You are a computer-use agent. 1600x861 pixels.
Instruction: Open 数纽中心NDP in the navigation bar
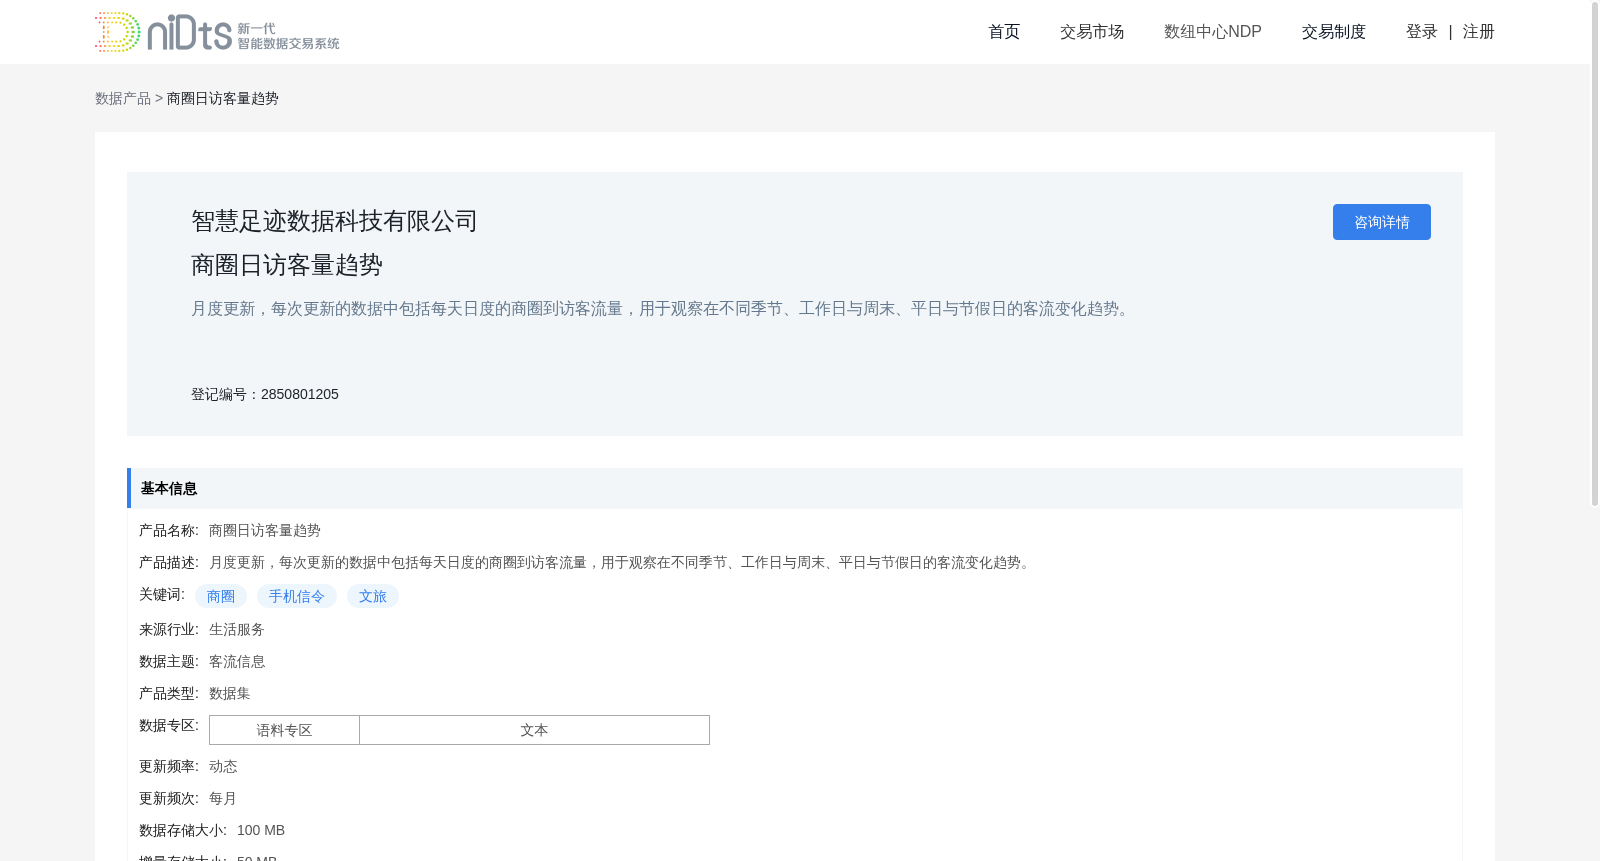[x=1213, y=32]
